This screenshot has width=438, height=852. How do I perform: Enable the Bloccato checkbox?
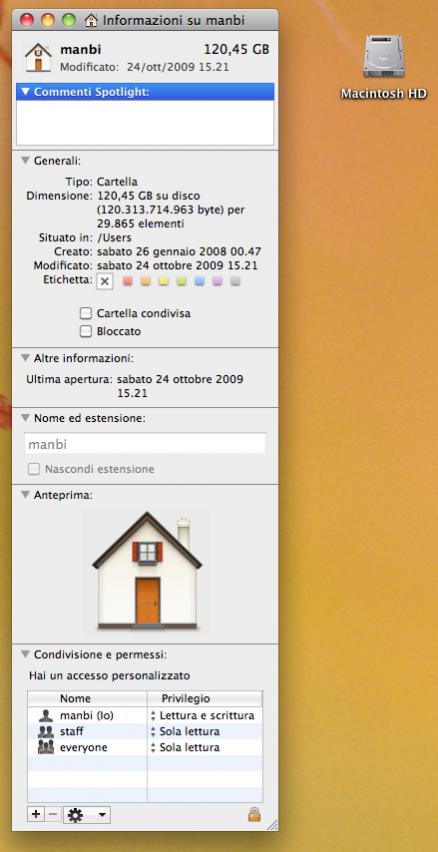click(86, 331)
